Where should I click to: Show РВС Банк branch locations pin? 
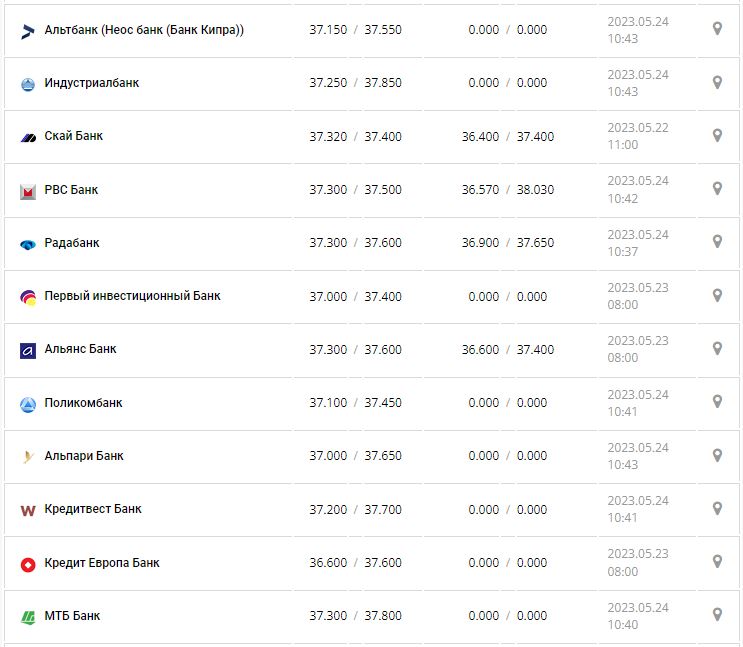coord(717,188)
